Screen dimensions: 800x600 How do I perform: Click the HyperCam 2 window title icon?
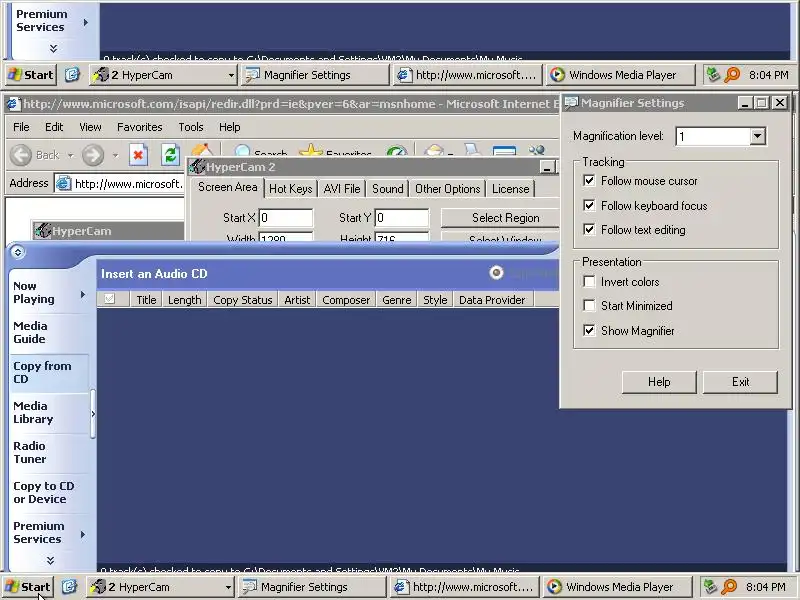pyautogui.click(x=197, y=167)
